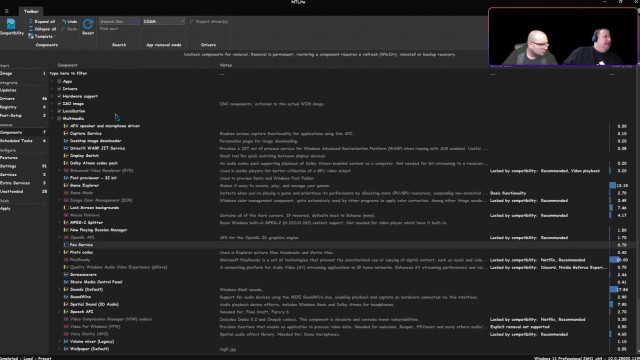Screen dimensions: 640x360
Task: Toggle the Hardware support checkbox
Action: pyautogui.click(x=59, y=96)
